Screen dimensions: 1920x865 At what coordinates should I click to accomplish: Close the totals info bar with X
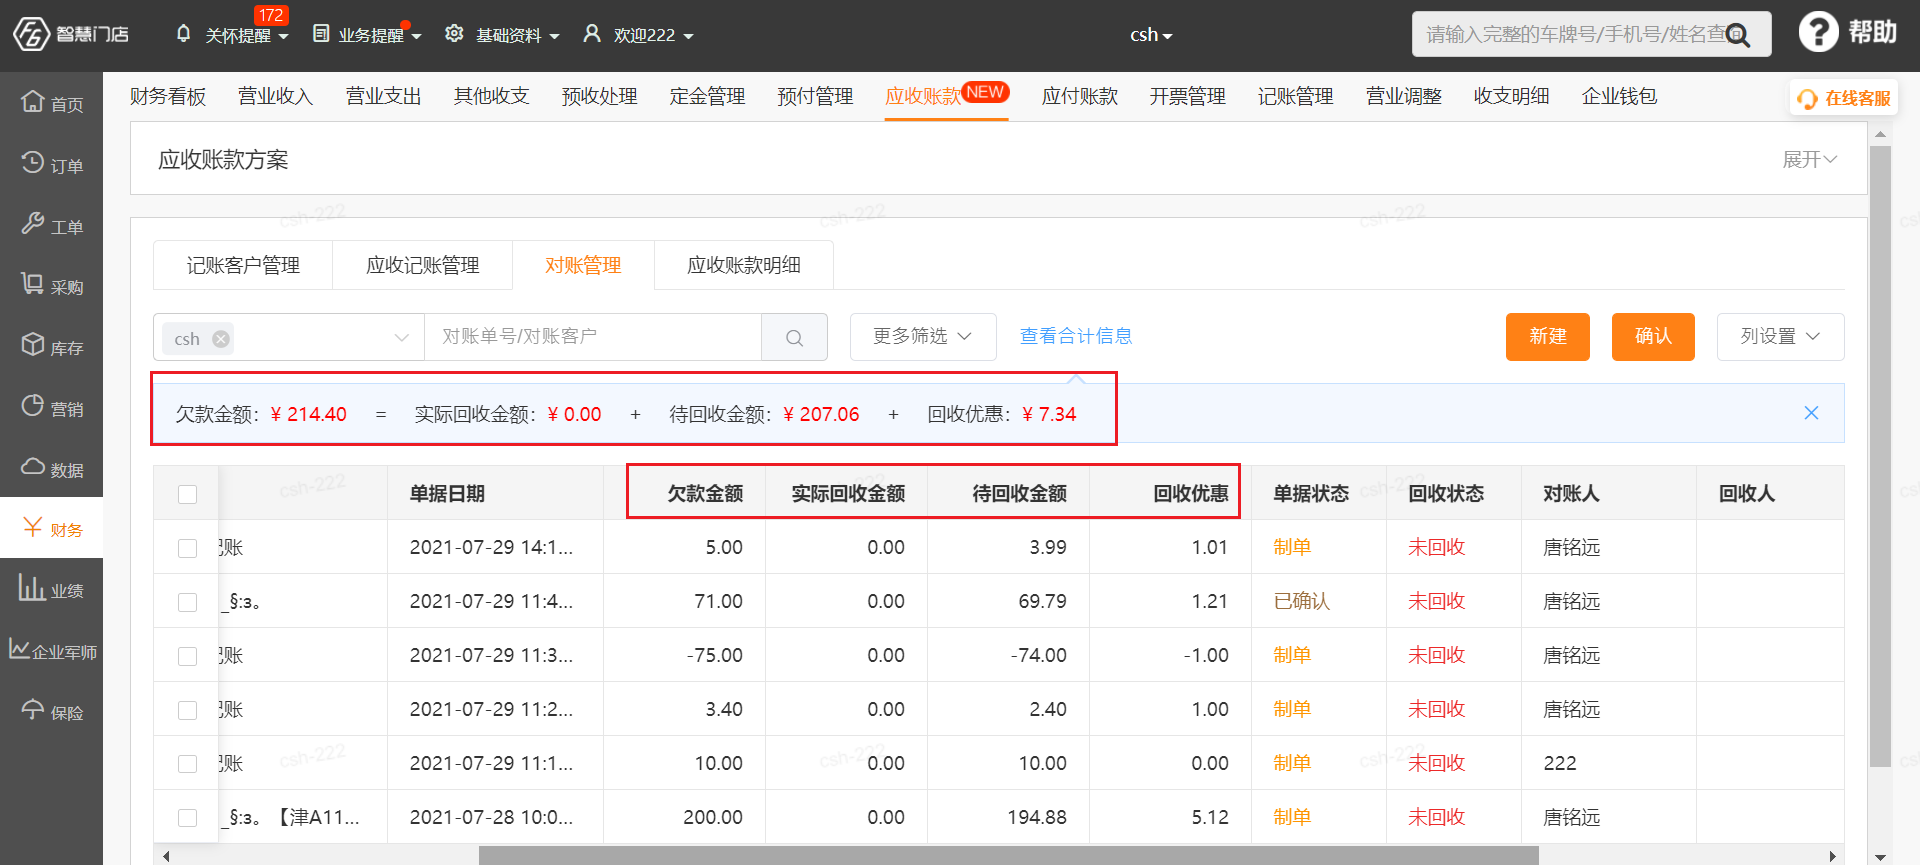pyautogui.click(x=1811, y=413)
